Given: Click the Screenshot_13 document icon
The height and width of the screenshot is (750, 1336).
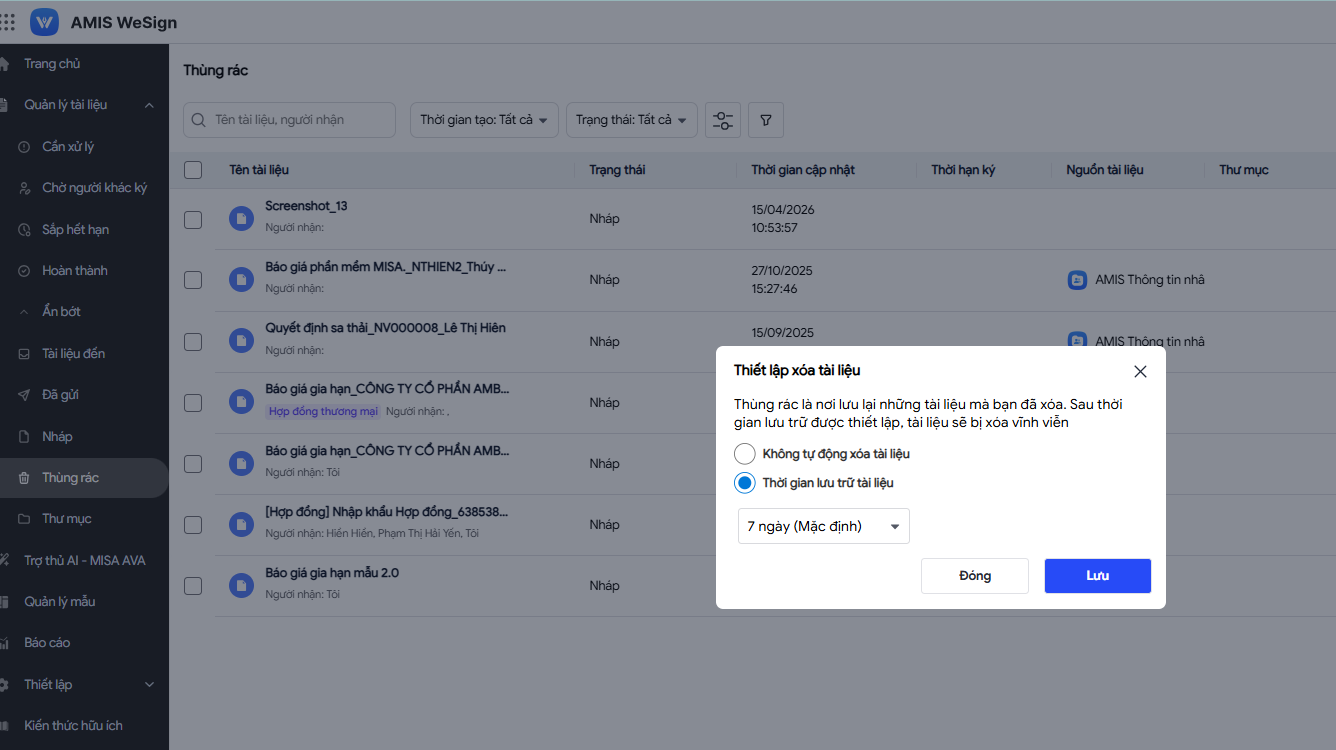Looking at the screenshot, I should pos(241,218).
